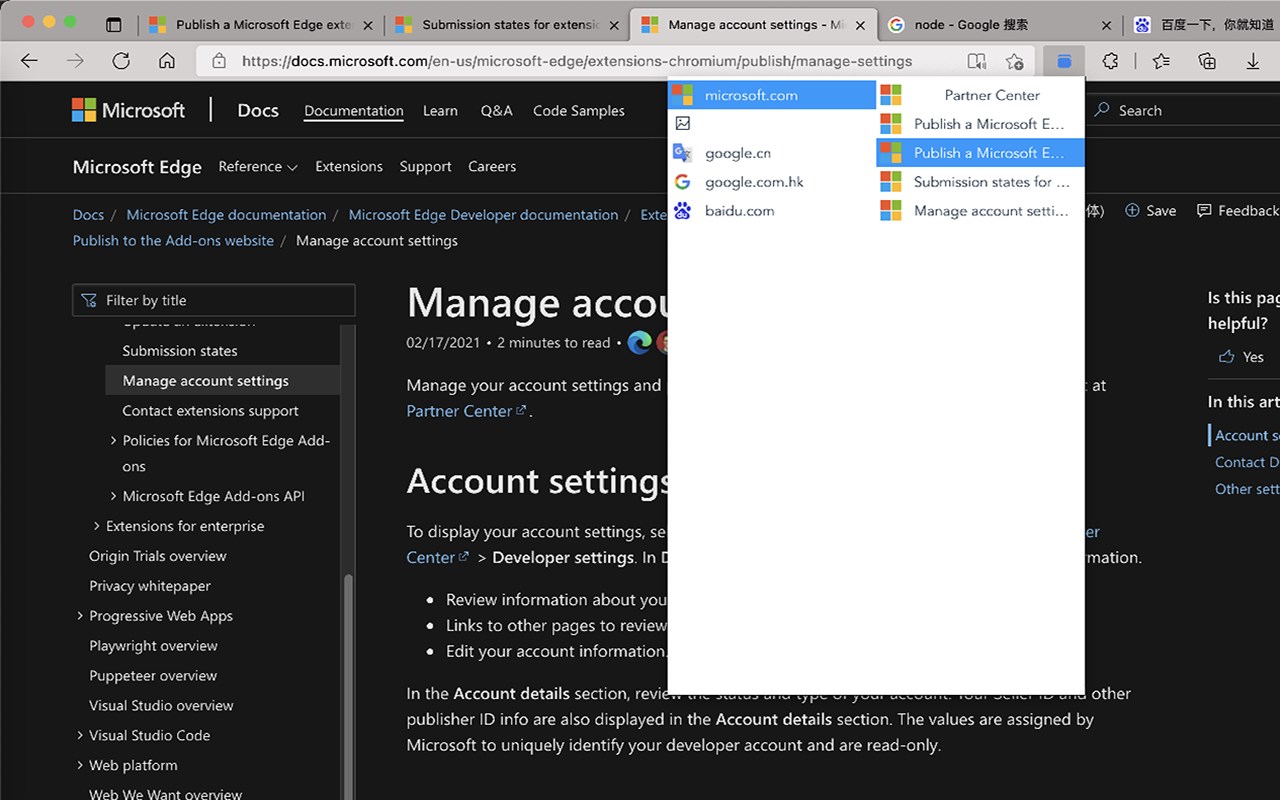Open the Downloads arrow icon
The image size is (1280, 800).
click(1253, 61)
